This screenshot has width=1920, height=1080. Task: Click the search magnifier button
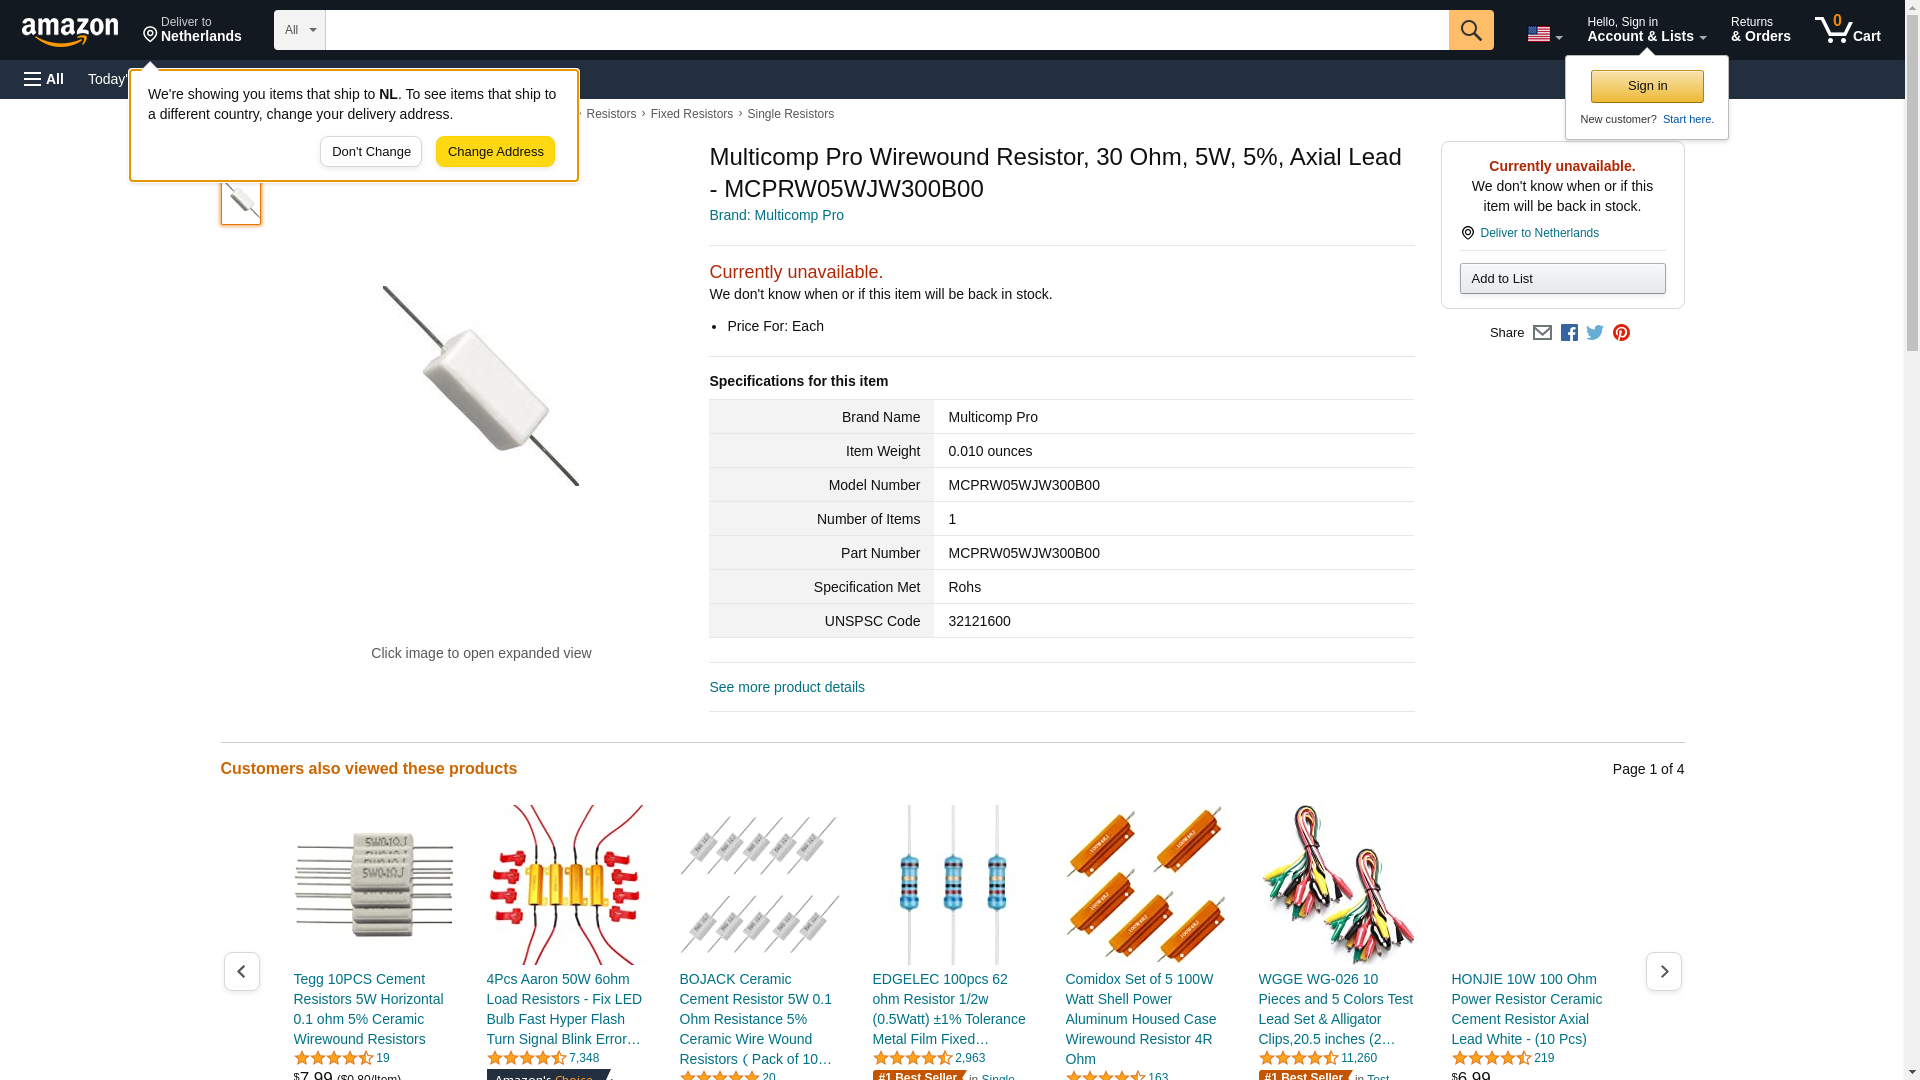pos(1470,30)
